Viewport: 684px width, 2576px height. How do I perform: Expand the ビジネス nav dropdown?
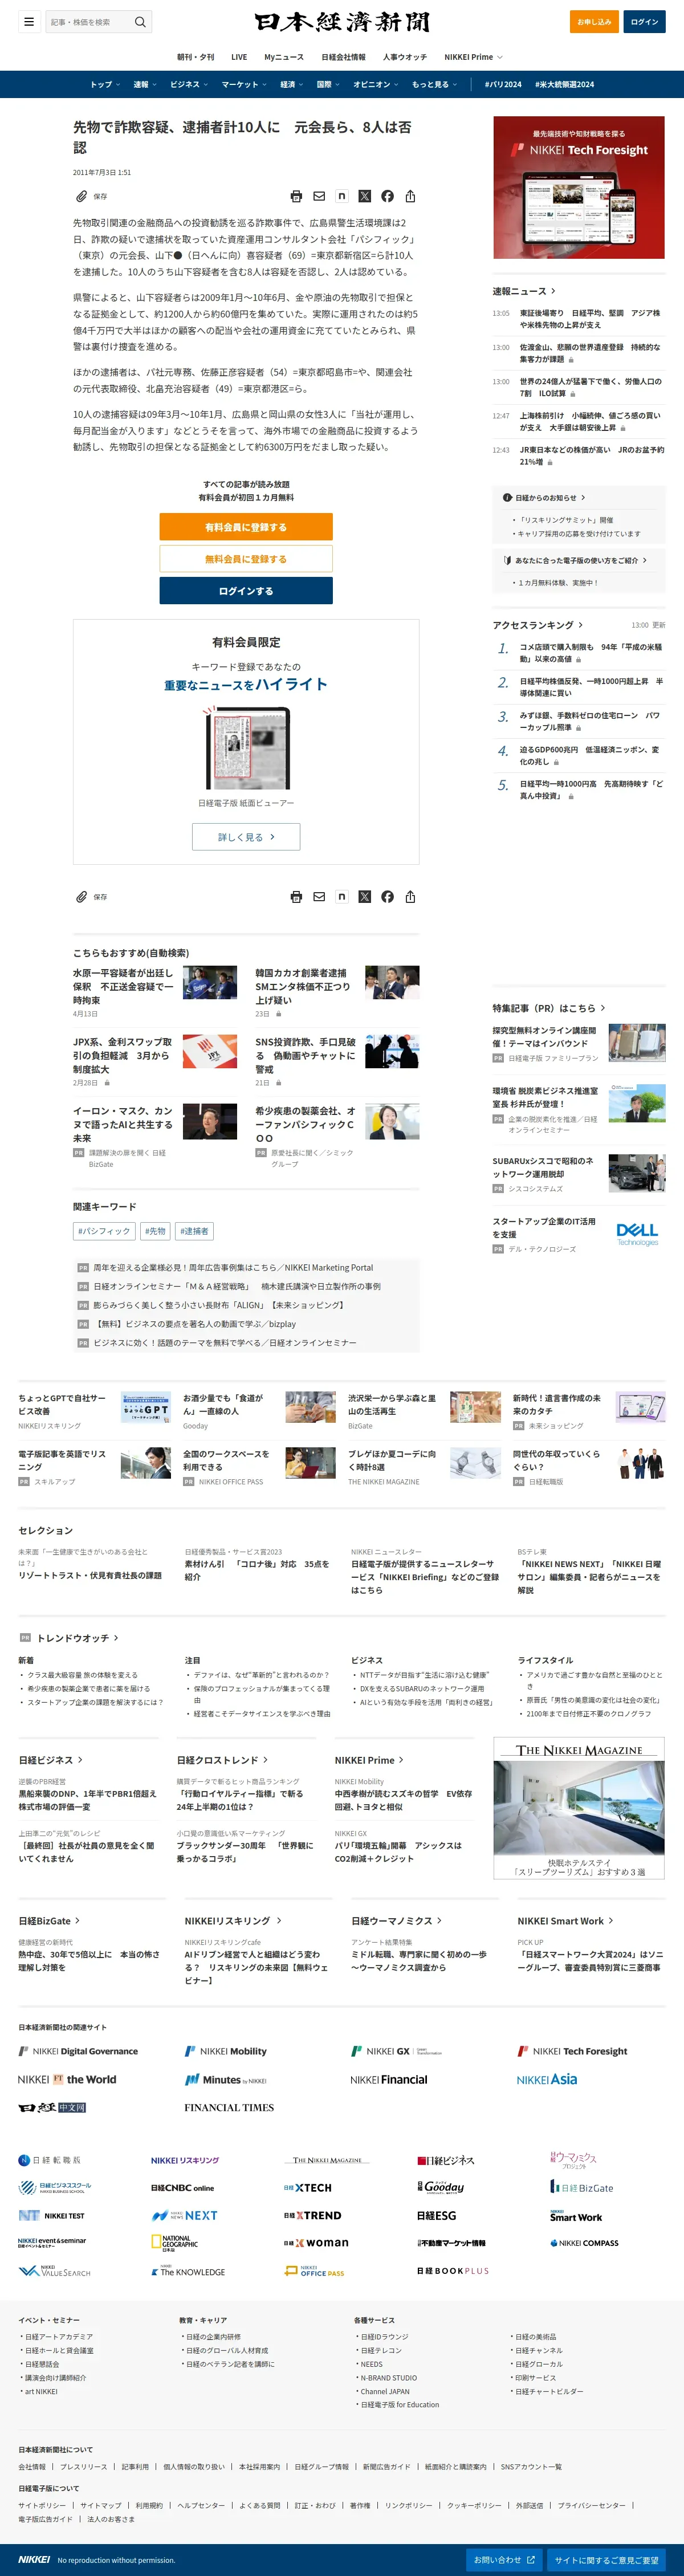(x=189, y=84)
